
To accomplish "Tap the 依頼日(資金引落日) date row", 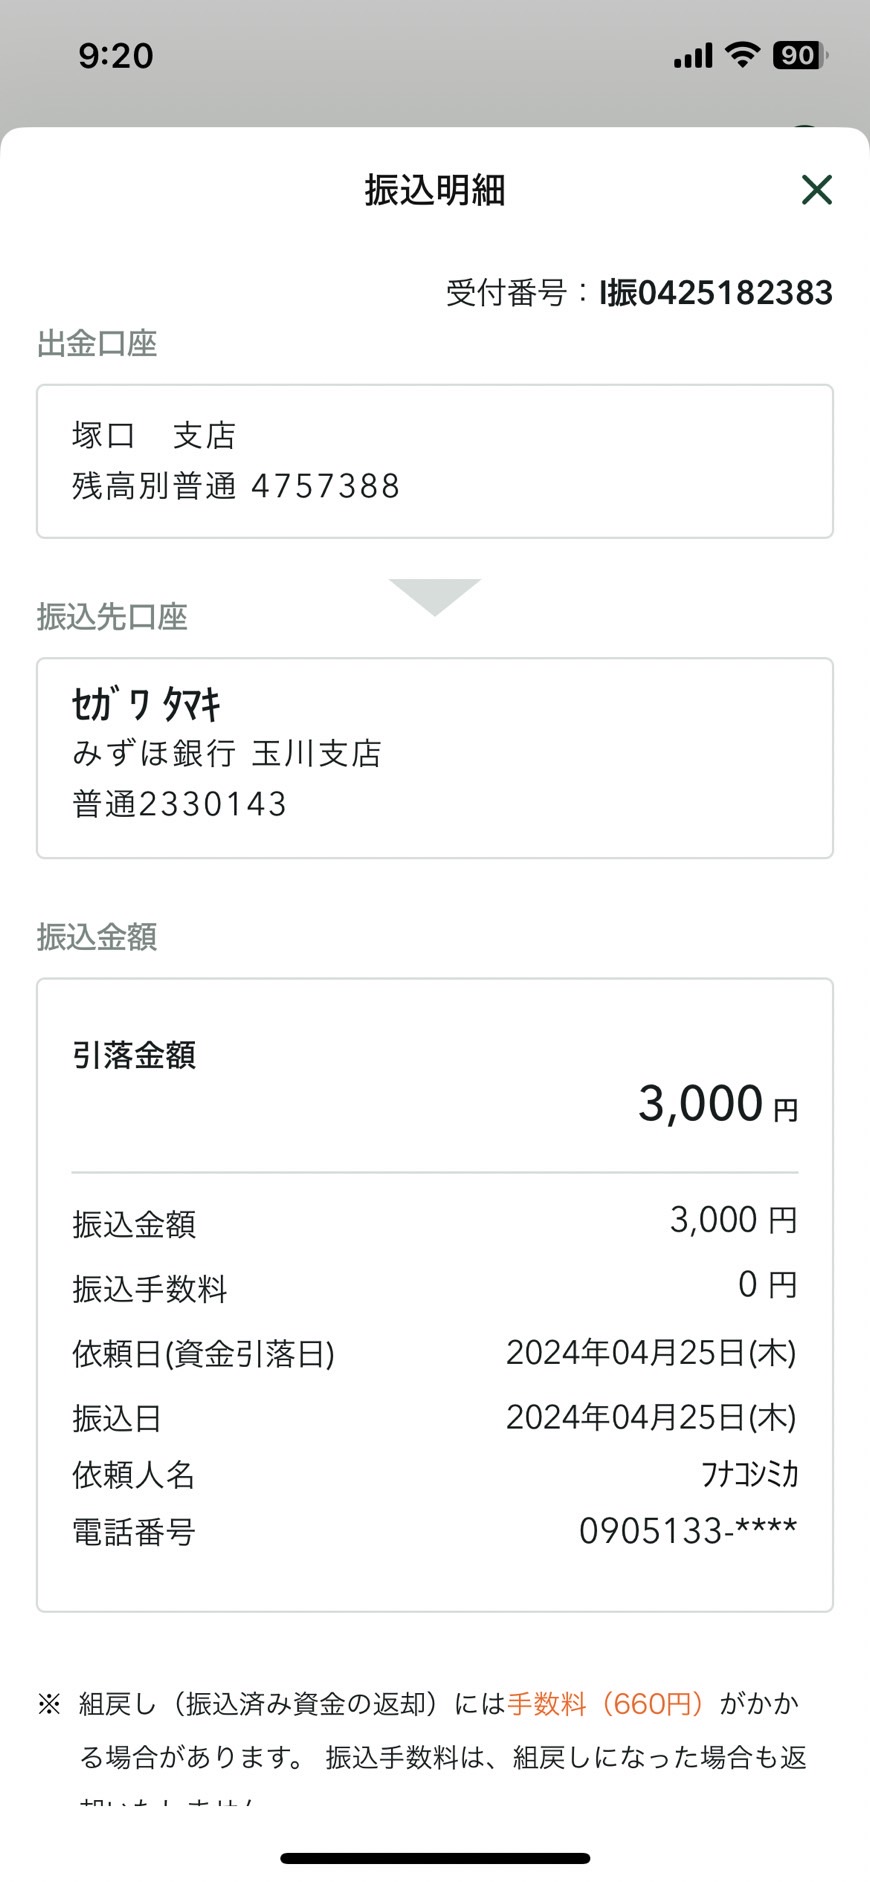I will coord(435,1353).
